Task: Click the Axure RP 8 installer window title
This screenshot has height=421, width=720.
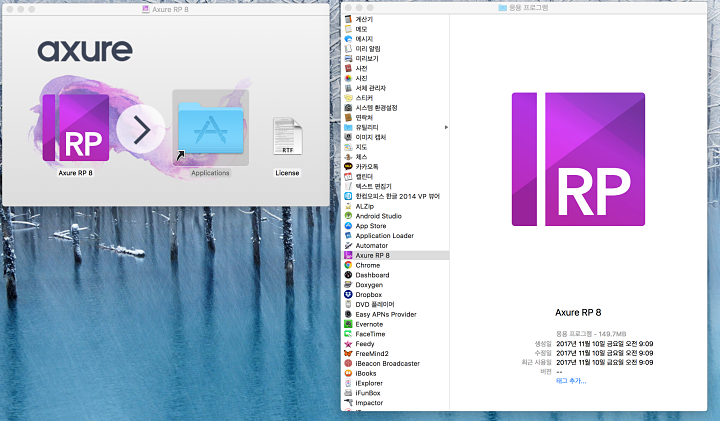Action: [170, 9]
